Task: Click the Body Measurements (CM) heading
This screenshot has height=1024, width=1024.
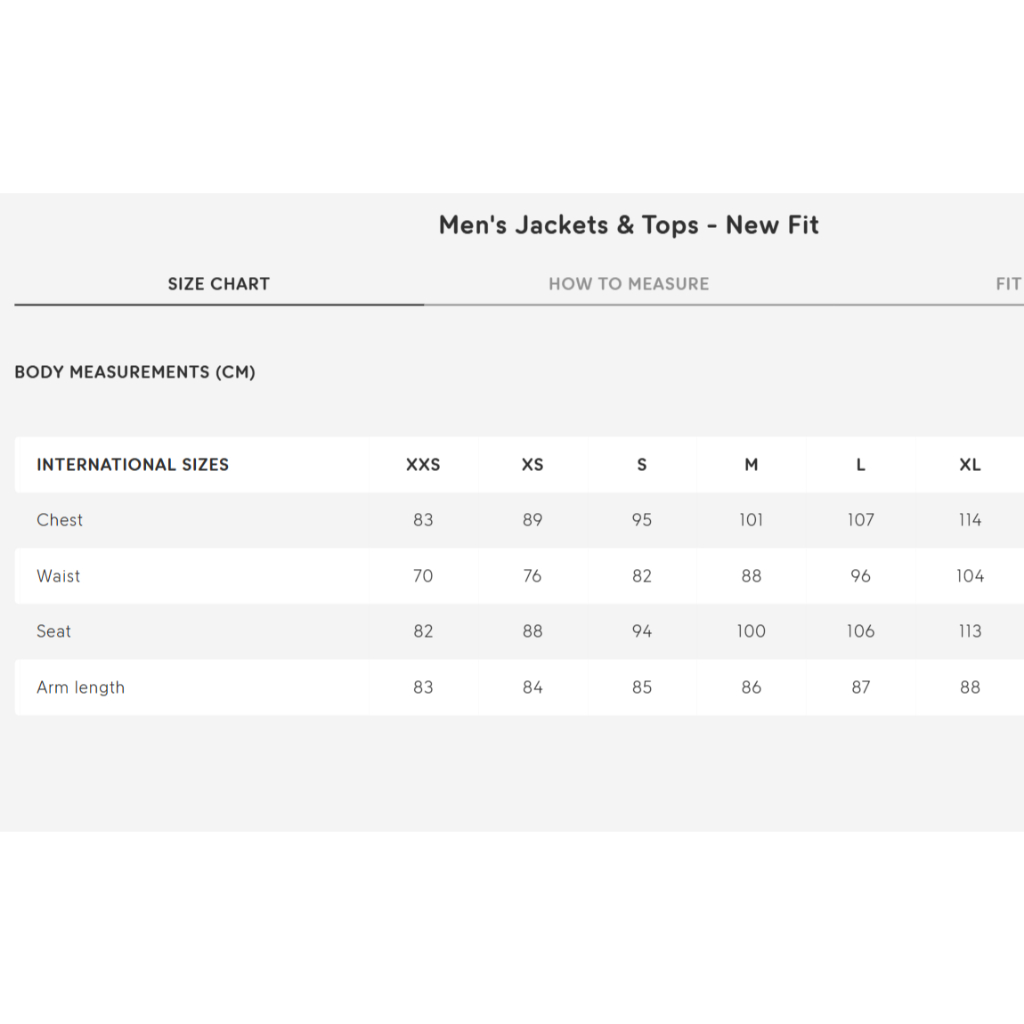Action: point(135,372)
